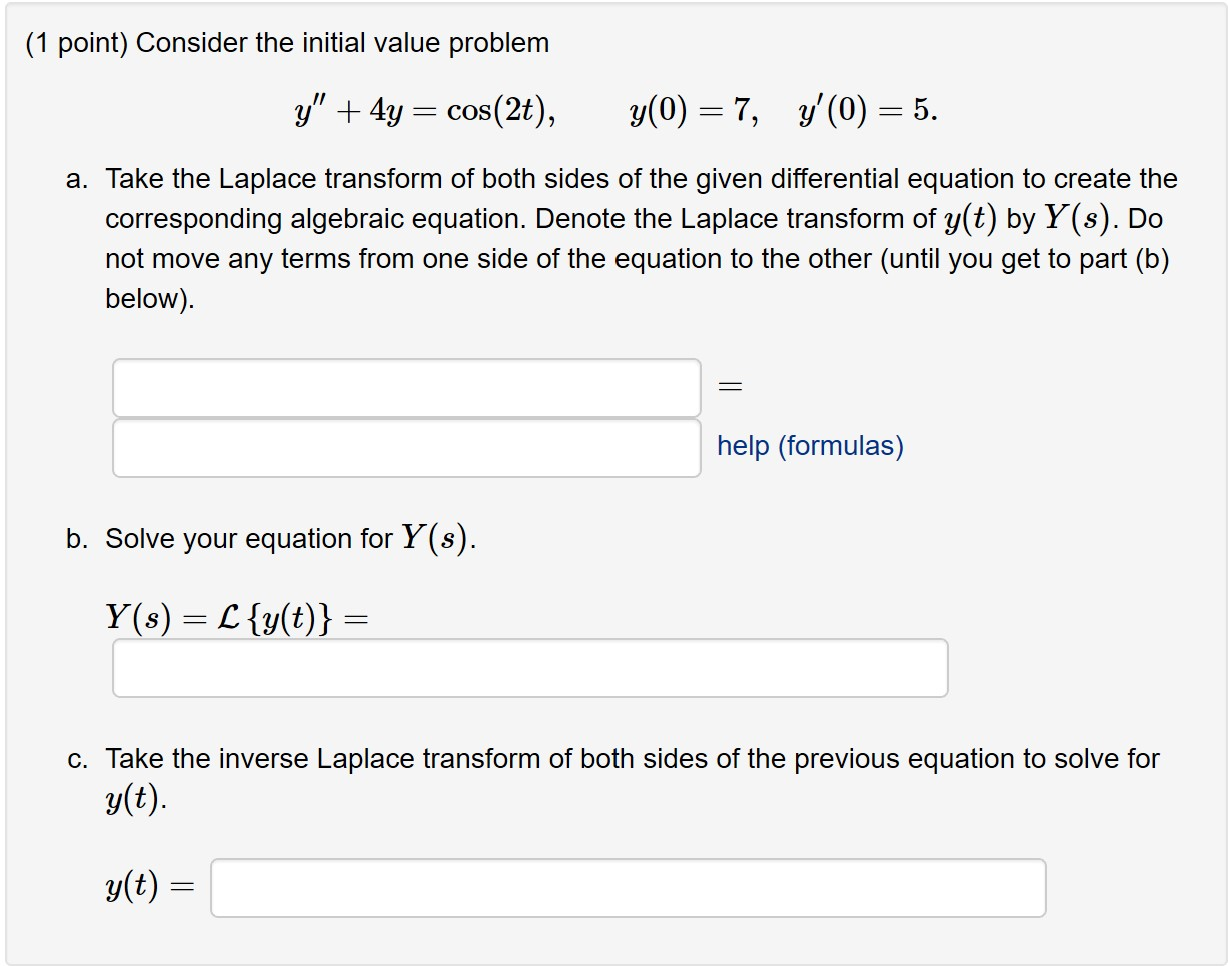Click inside the inverse Laplace transform answer box
1228x966 pixels.
[627, 887]
